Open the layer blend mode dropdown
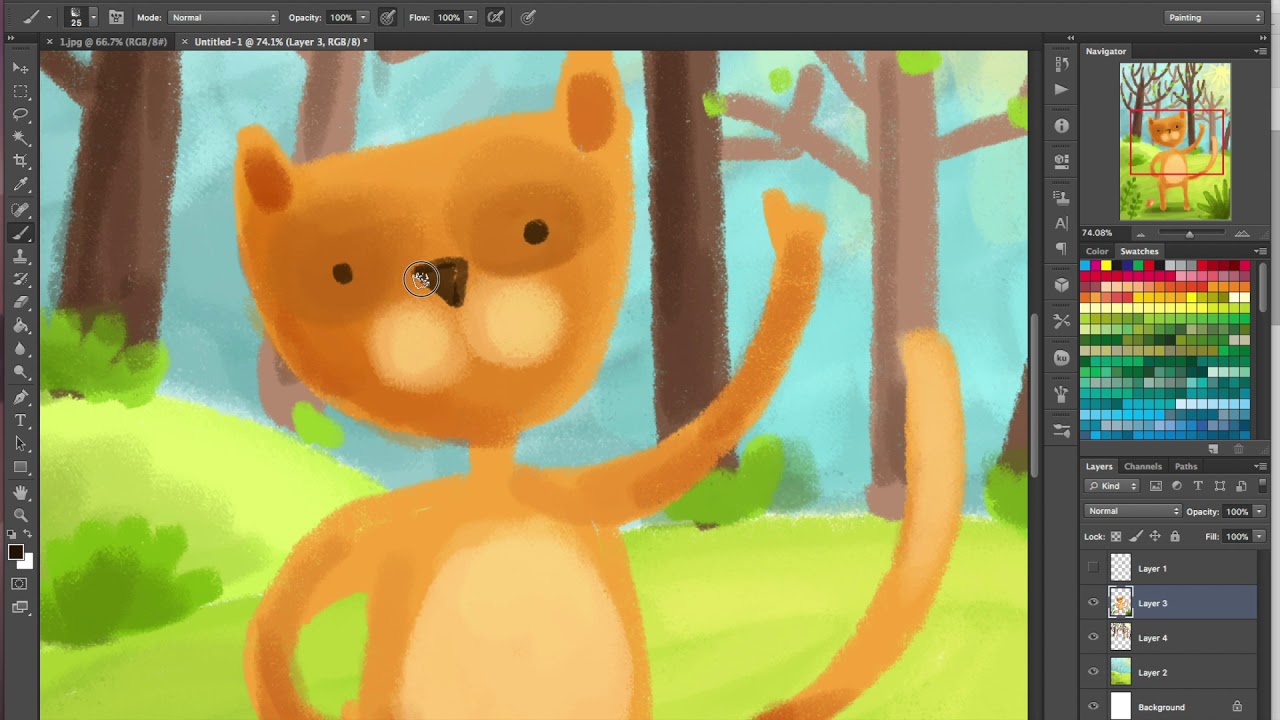This screenshot has width=1280, height=720. [x=1133, y=511]
